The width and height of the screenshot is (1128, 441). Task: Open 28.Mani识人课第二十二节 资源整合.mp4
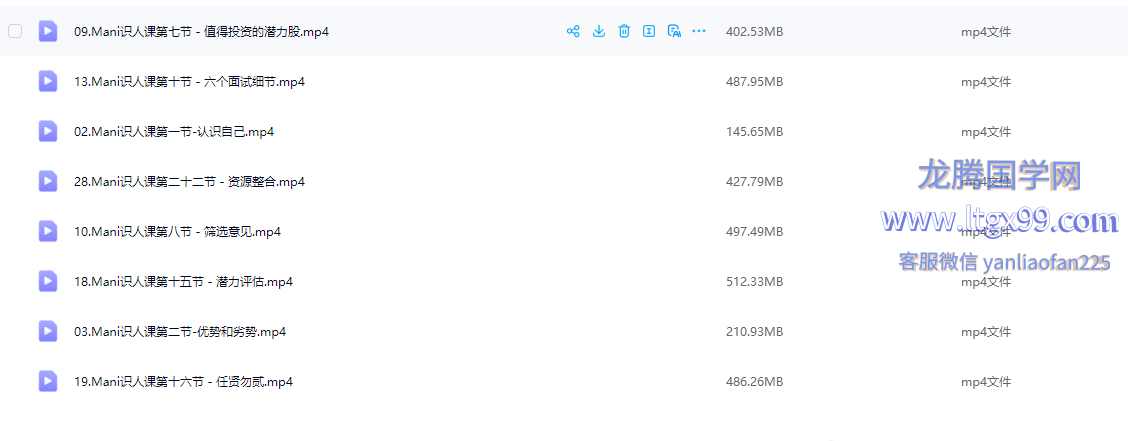click(x=189, y=182)
